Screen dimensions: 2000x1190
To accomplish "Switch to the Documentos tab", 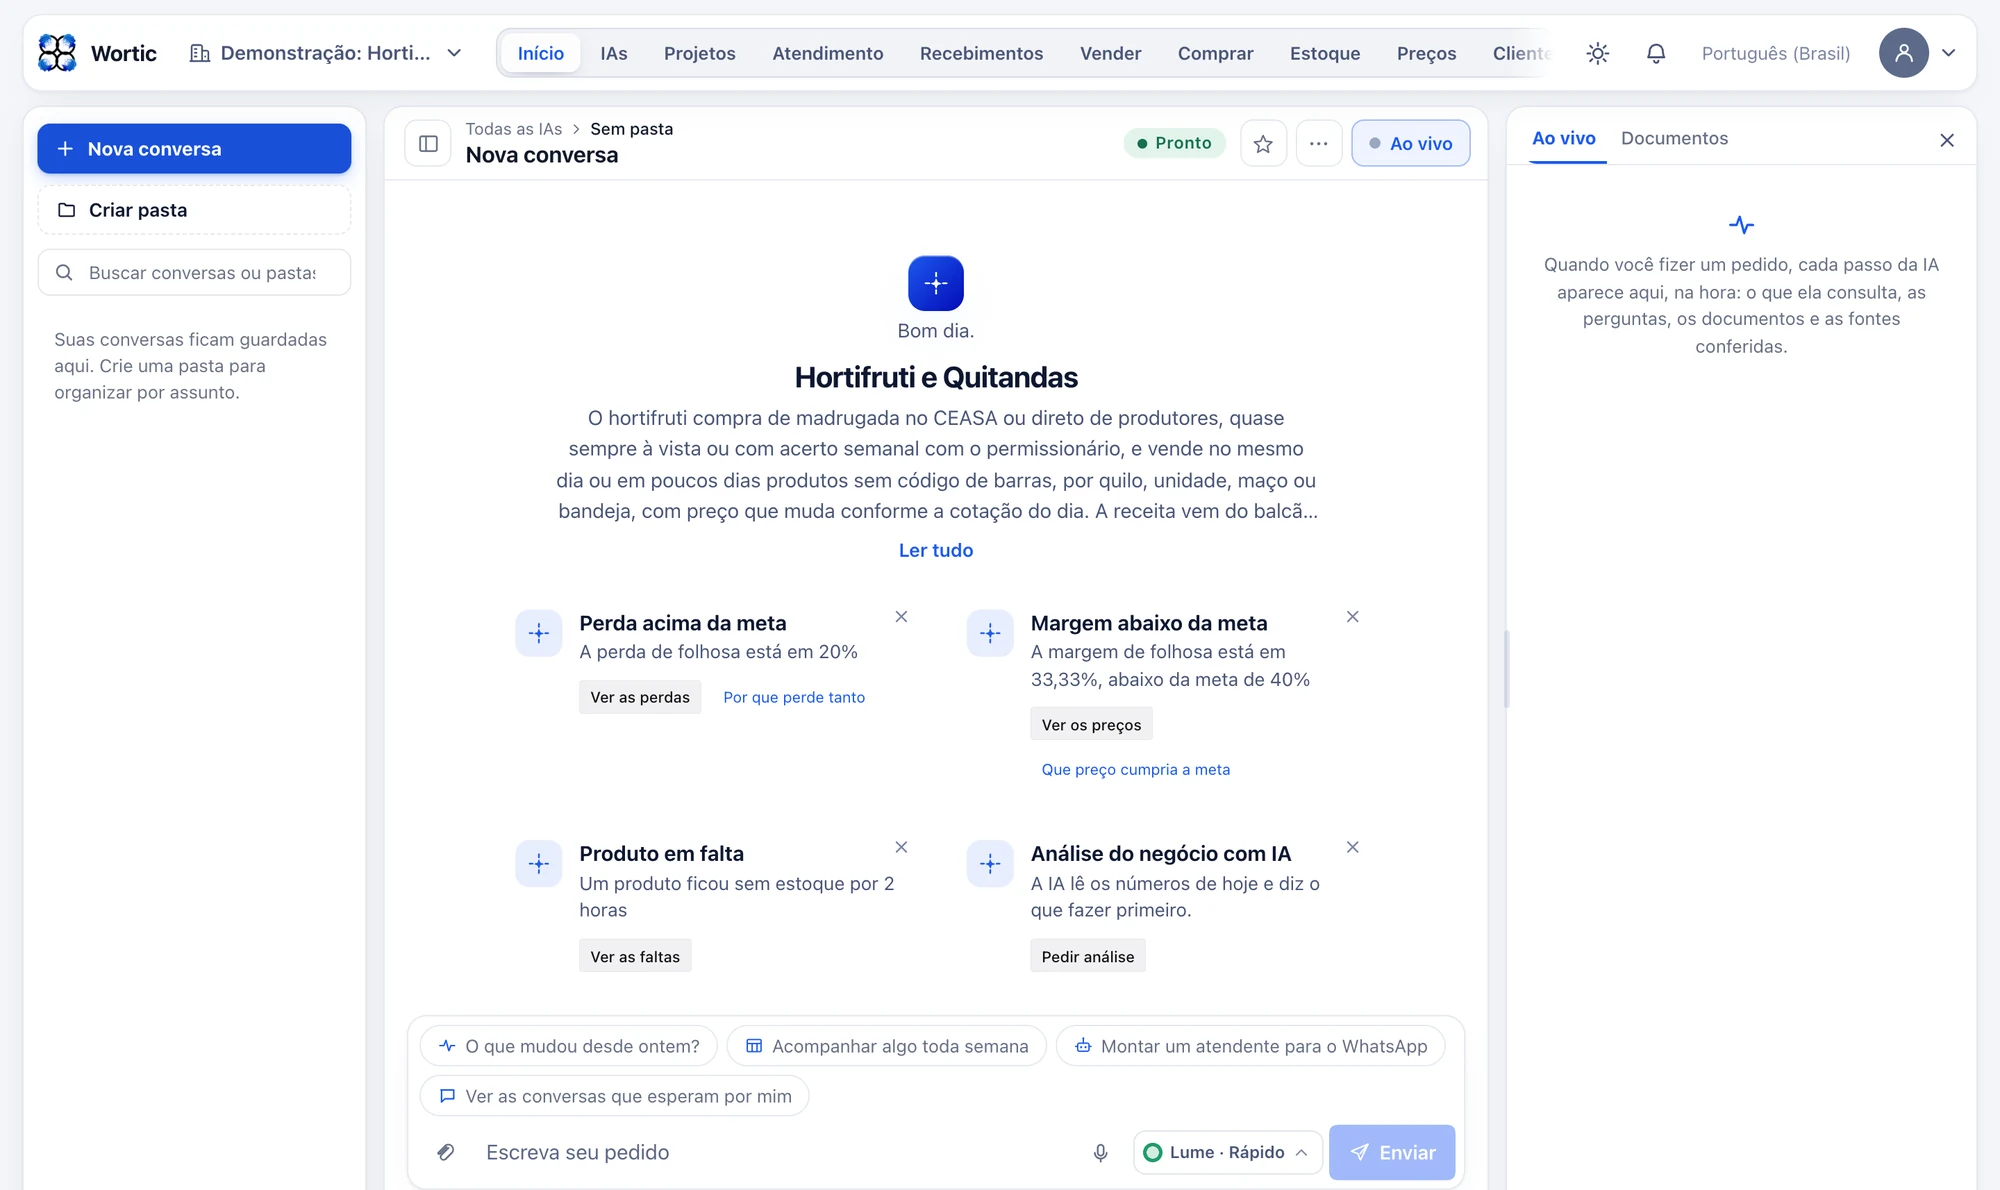I will pos(1674,138).
